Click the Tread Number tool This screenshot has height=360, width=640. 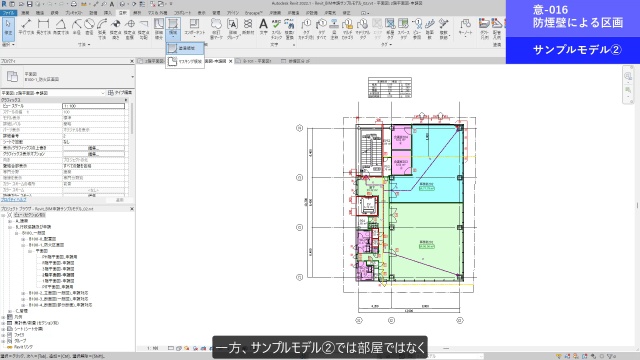[430, 29]
